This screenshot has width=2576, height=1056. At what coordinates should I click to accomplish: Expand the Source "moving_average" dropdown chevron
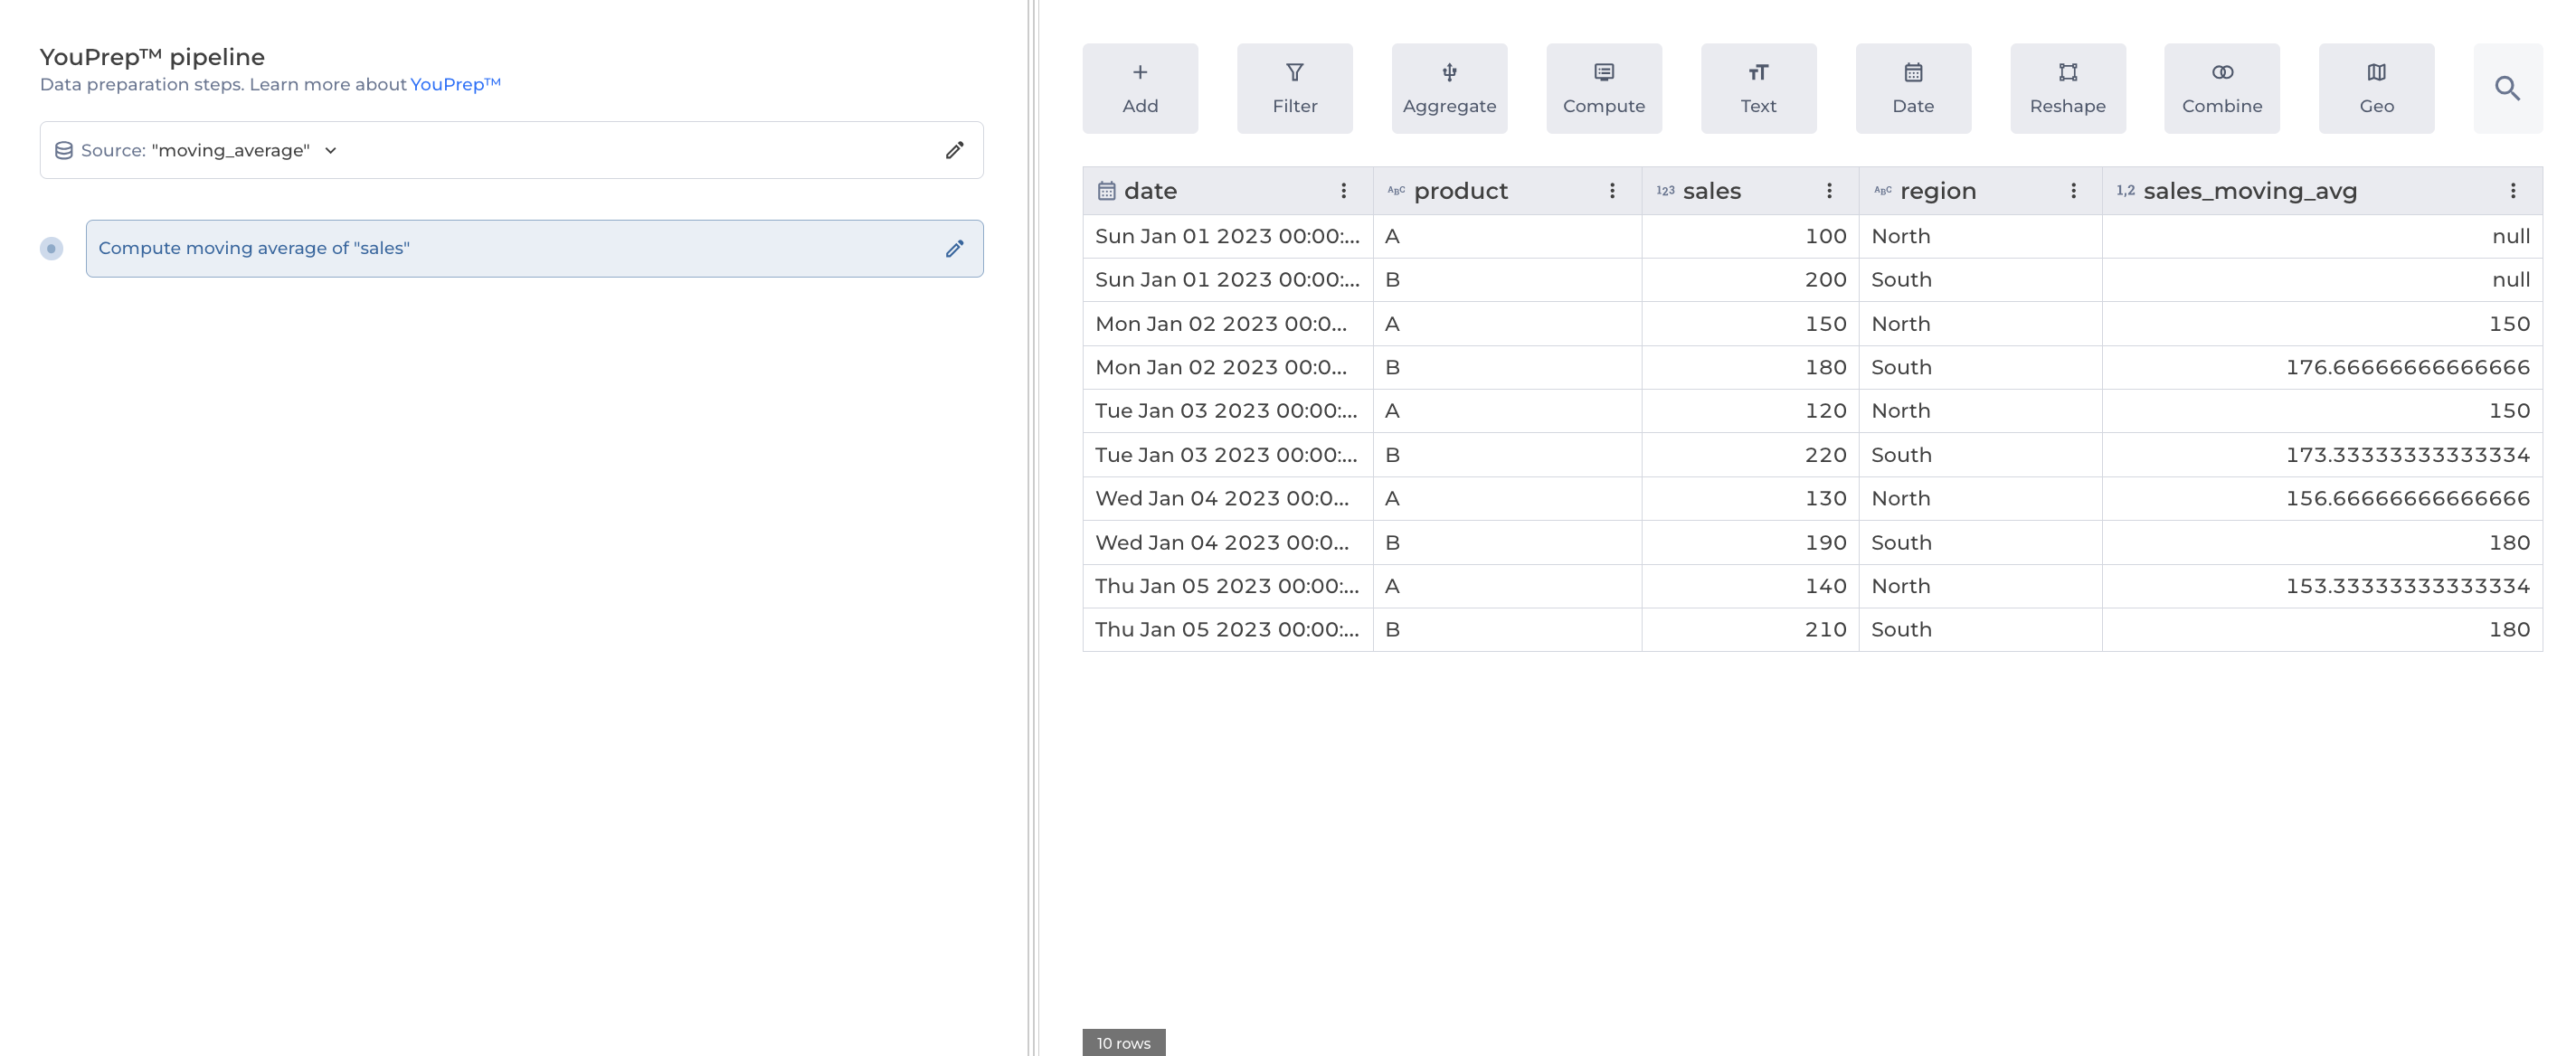coord(331,150)
